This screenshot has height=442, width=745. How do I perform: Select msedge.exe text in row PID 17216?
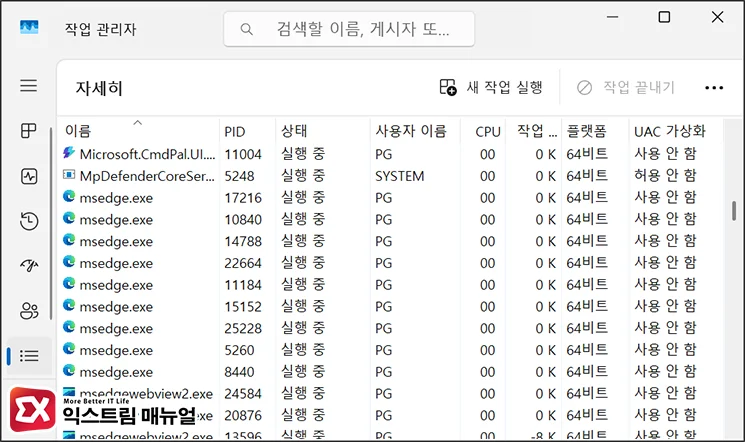coord(116,198)
